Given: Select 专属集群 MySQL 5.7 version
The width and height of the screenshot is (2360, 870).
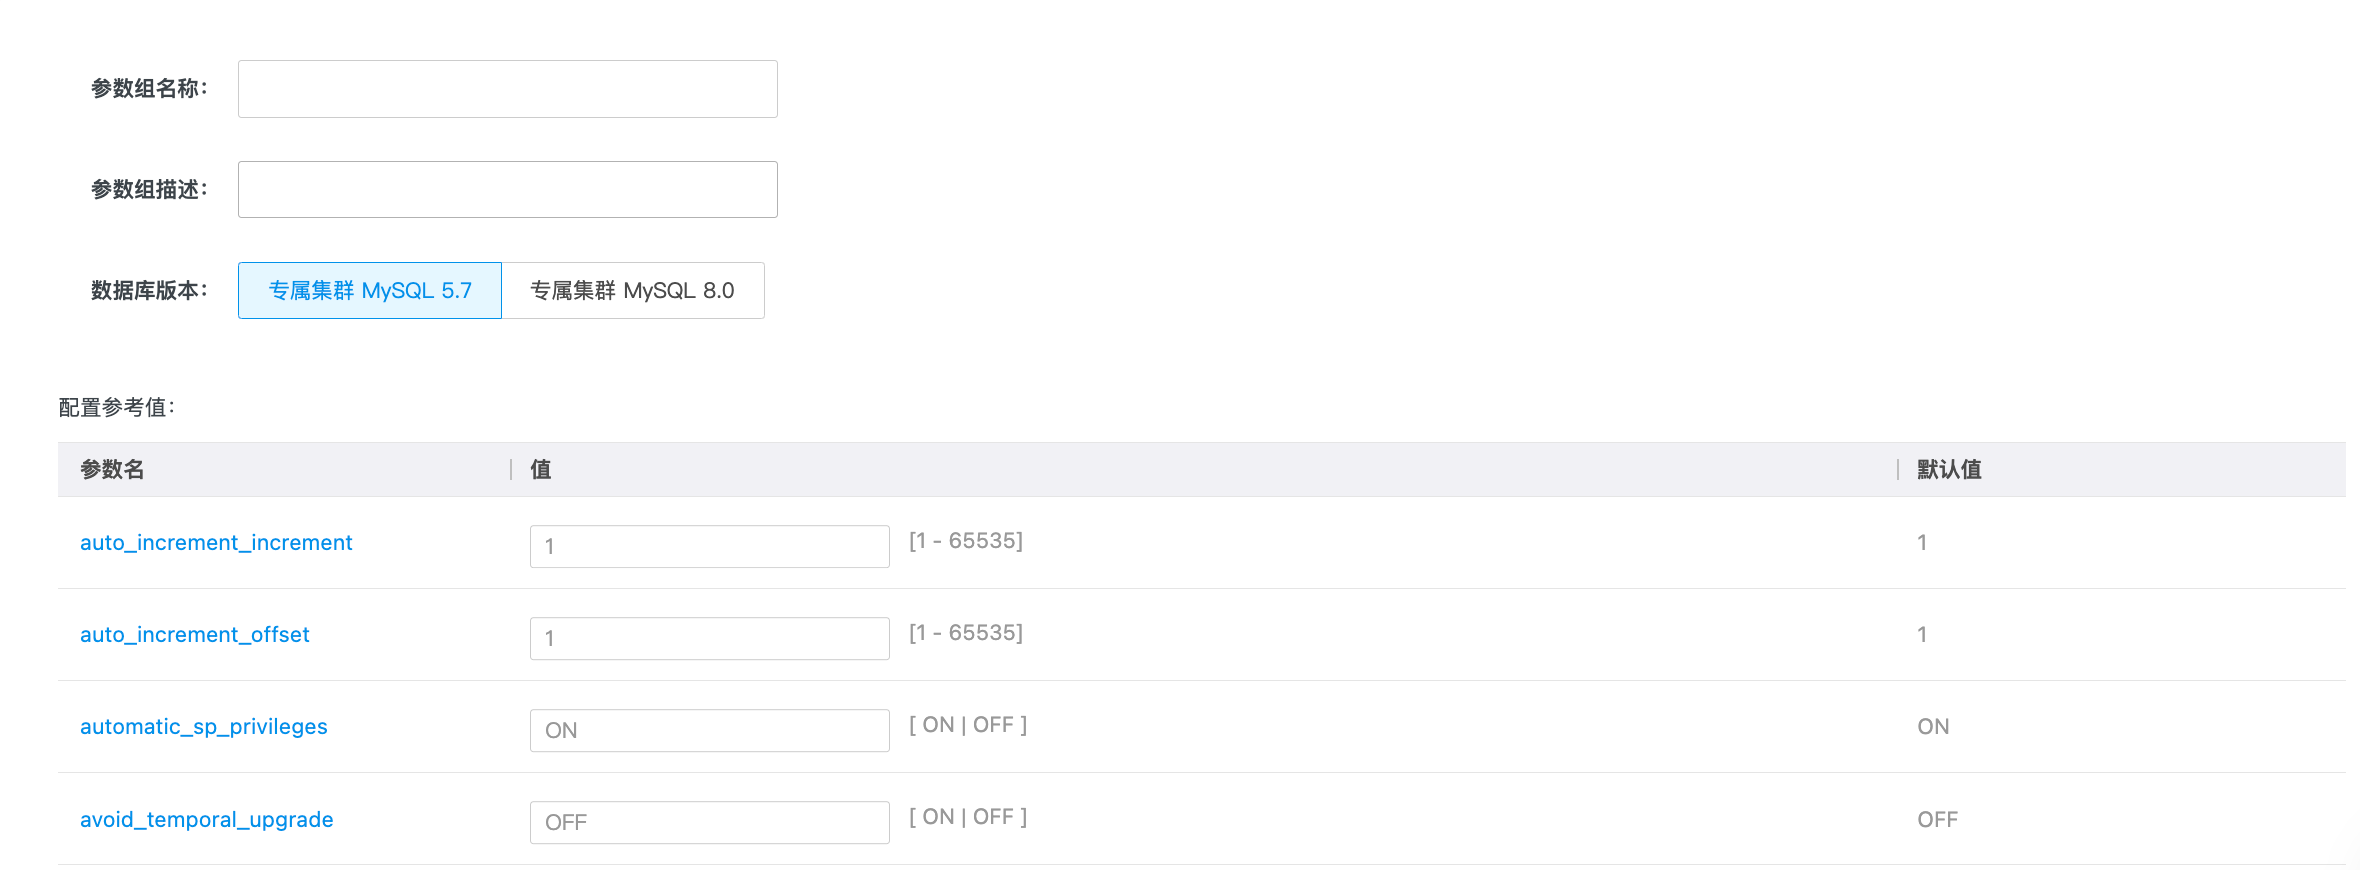Looking at the screenshot, I should point(369,291).
